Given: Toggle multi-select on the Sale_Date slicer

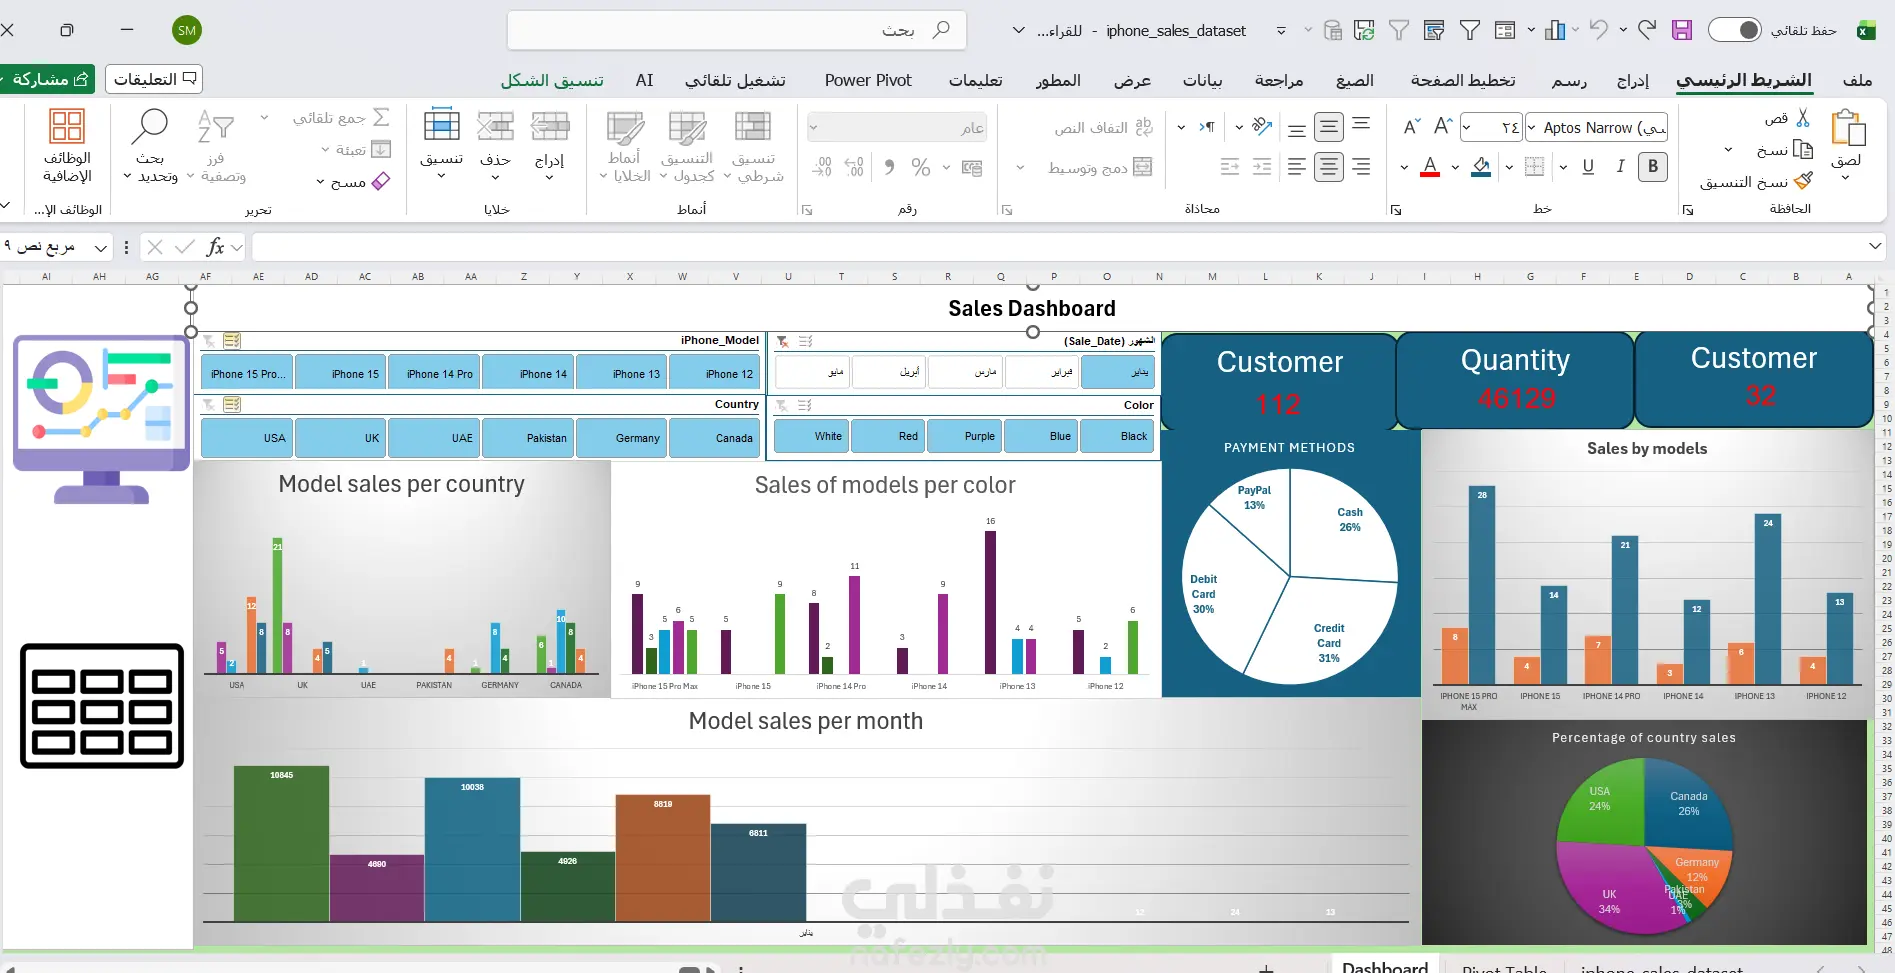Looking at the screenshot, I should click(805, 341).
